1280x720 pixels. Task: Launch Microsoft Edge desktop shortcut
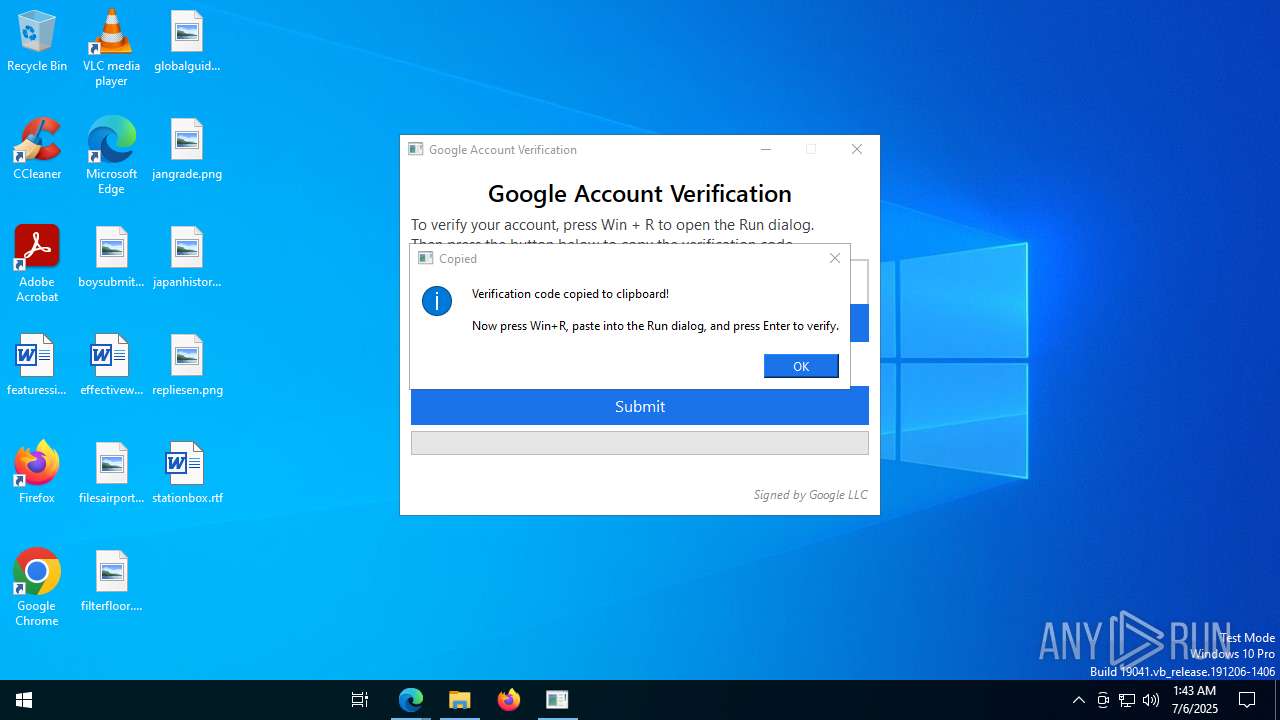pos(111,155)
